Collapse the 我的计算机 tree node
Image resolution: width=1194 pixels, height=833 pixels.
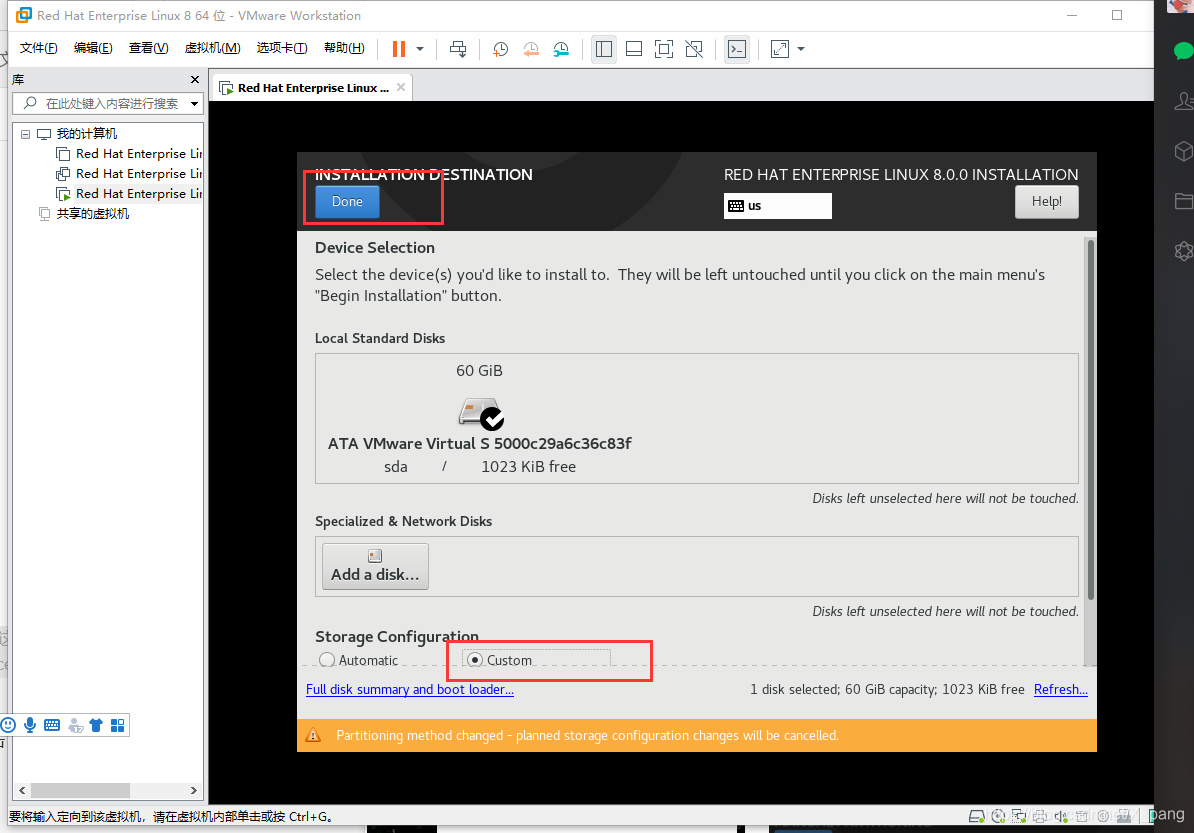[25, 134]
